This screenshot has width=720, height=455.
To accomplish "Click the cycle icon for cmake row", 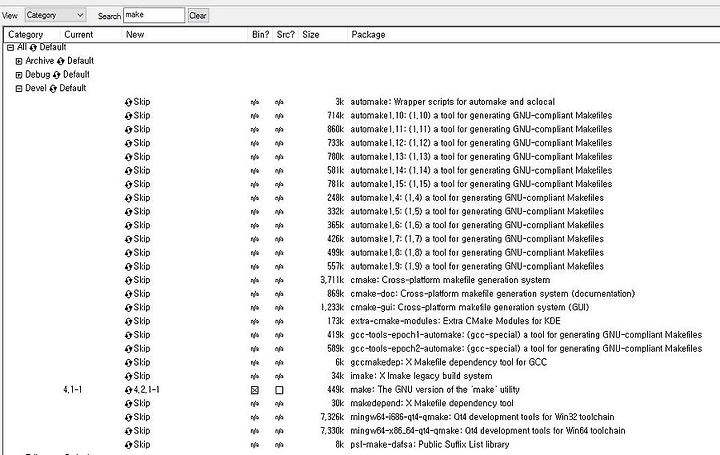I will 128,281.
